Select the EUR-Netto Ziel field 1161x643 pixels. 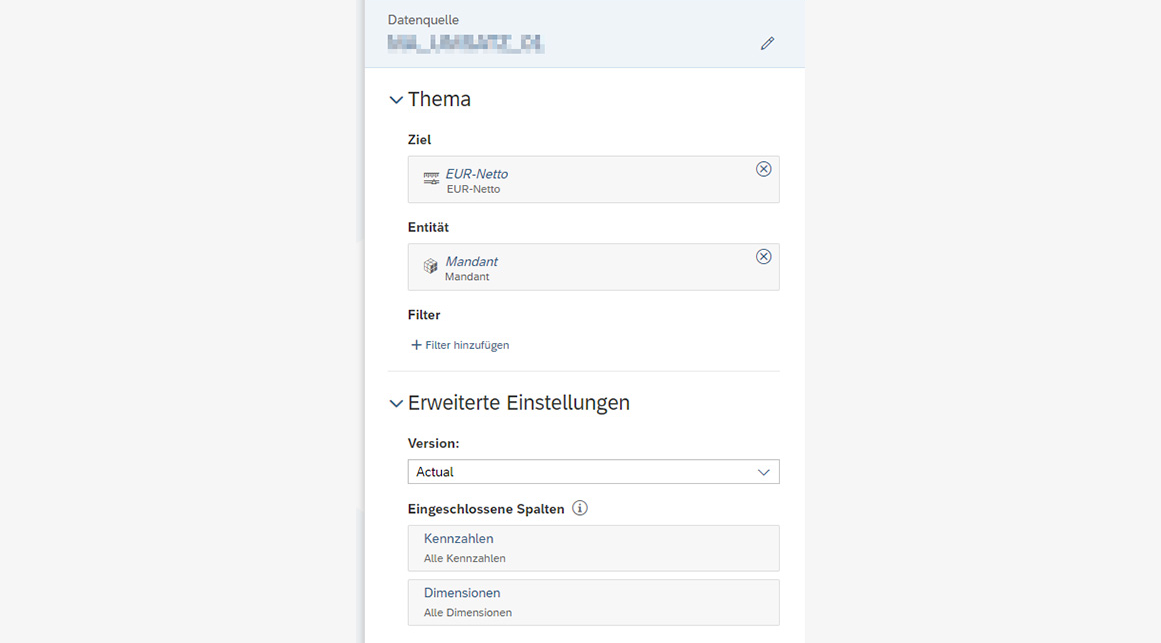coord(593,179)
